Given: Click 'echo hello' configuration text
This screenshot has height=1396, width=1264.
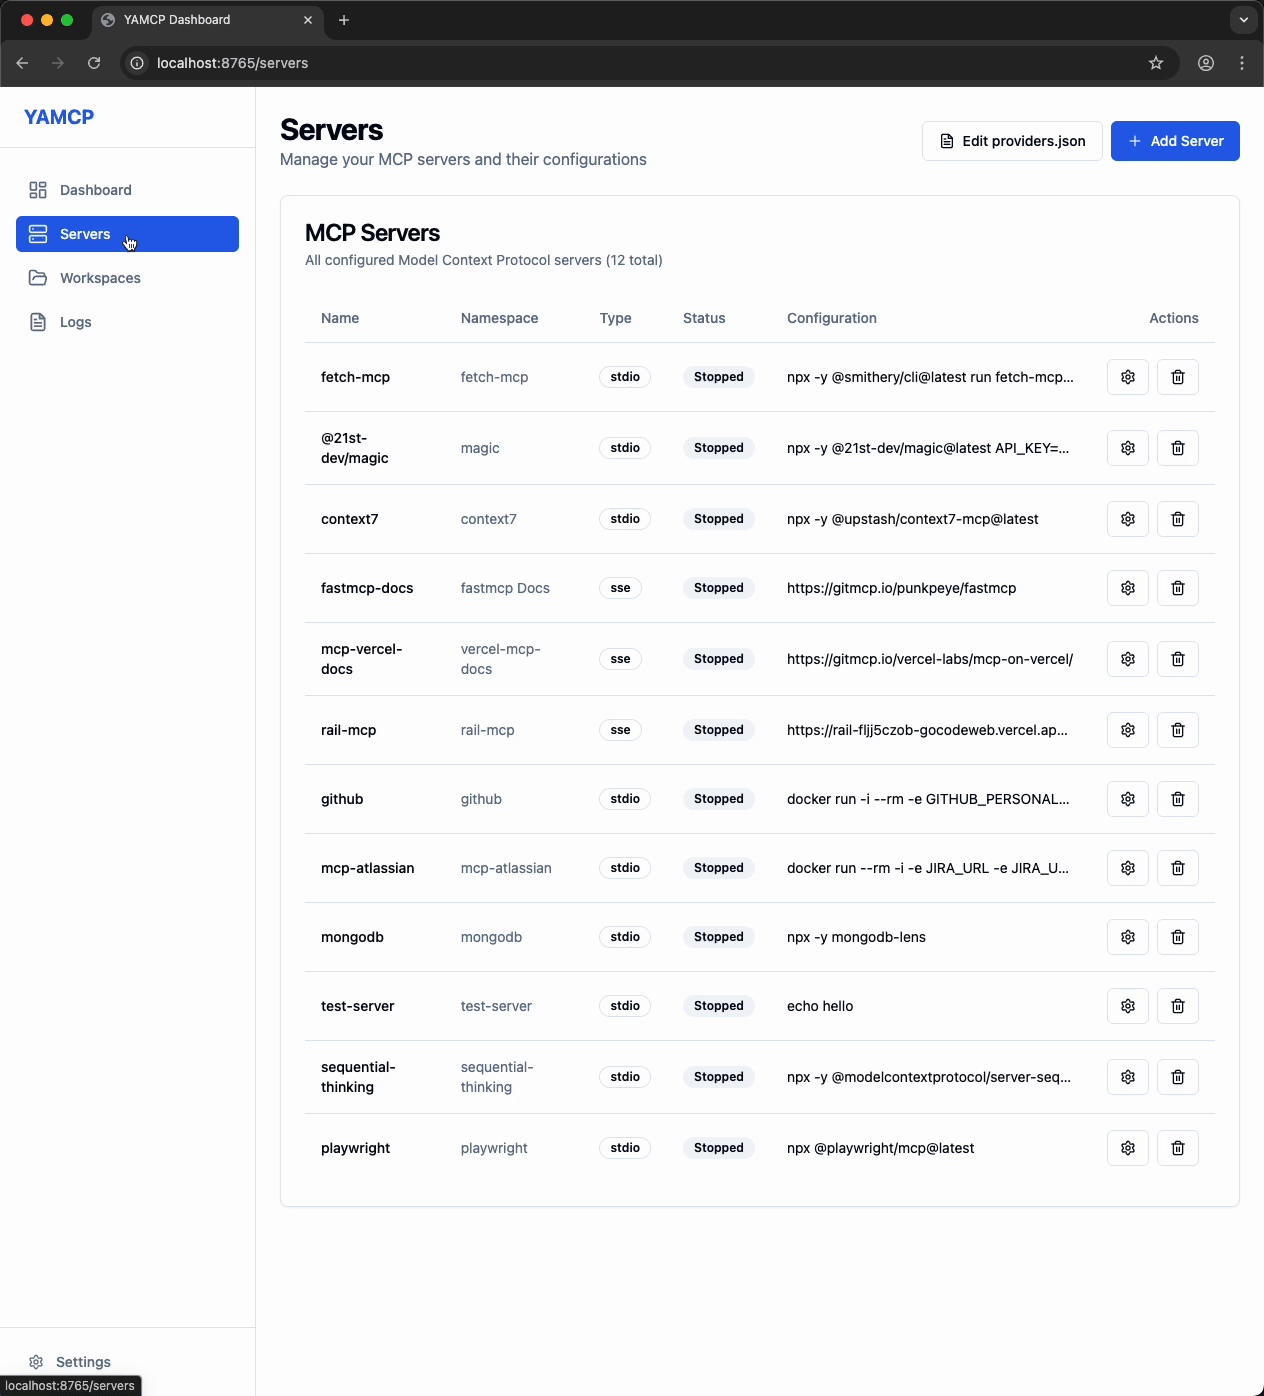Looking at the screenshot, I should (x=820, y=1006).
